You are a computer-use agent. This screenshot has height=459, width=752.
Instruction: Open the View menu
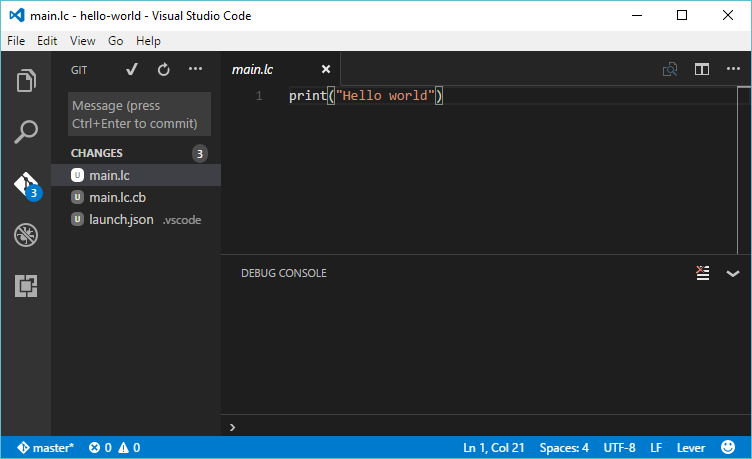click(x=83, y=41)
